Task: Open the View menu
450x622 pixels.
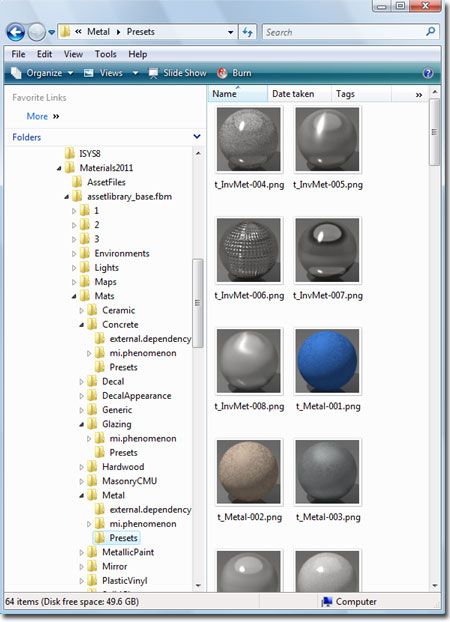Action: pos(73,54)
